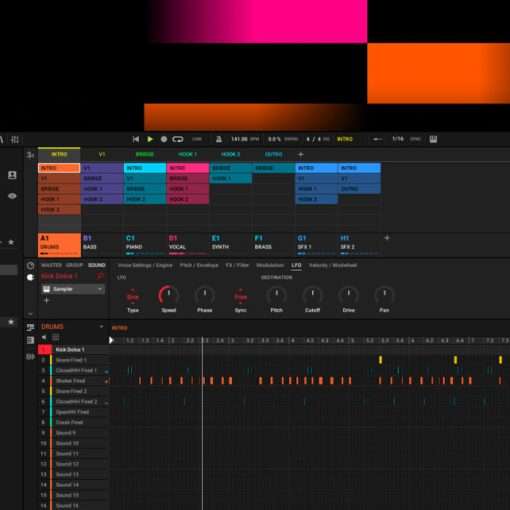
Task: Click the plug-in icon below the clock icon
Action: pyautogui.click(x=30, y=277)
